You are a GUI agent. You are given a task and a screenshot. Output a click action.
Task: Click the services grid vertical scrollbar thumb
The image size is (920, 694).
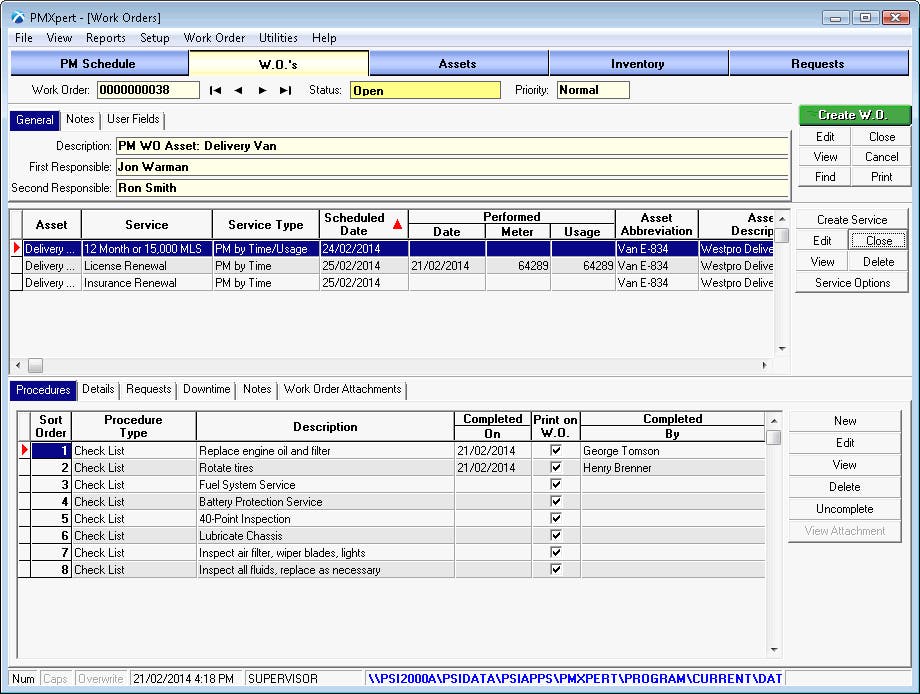point(782,235)
